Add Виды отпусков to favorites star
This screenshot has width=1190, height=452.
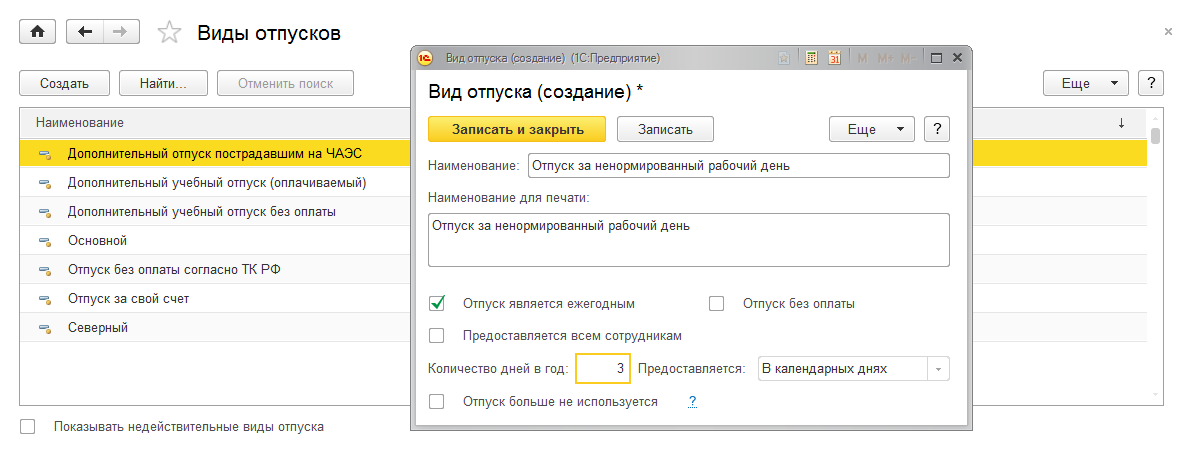pos(170,33)
